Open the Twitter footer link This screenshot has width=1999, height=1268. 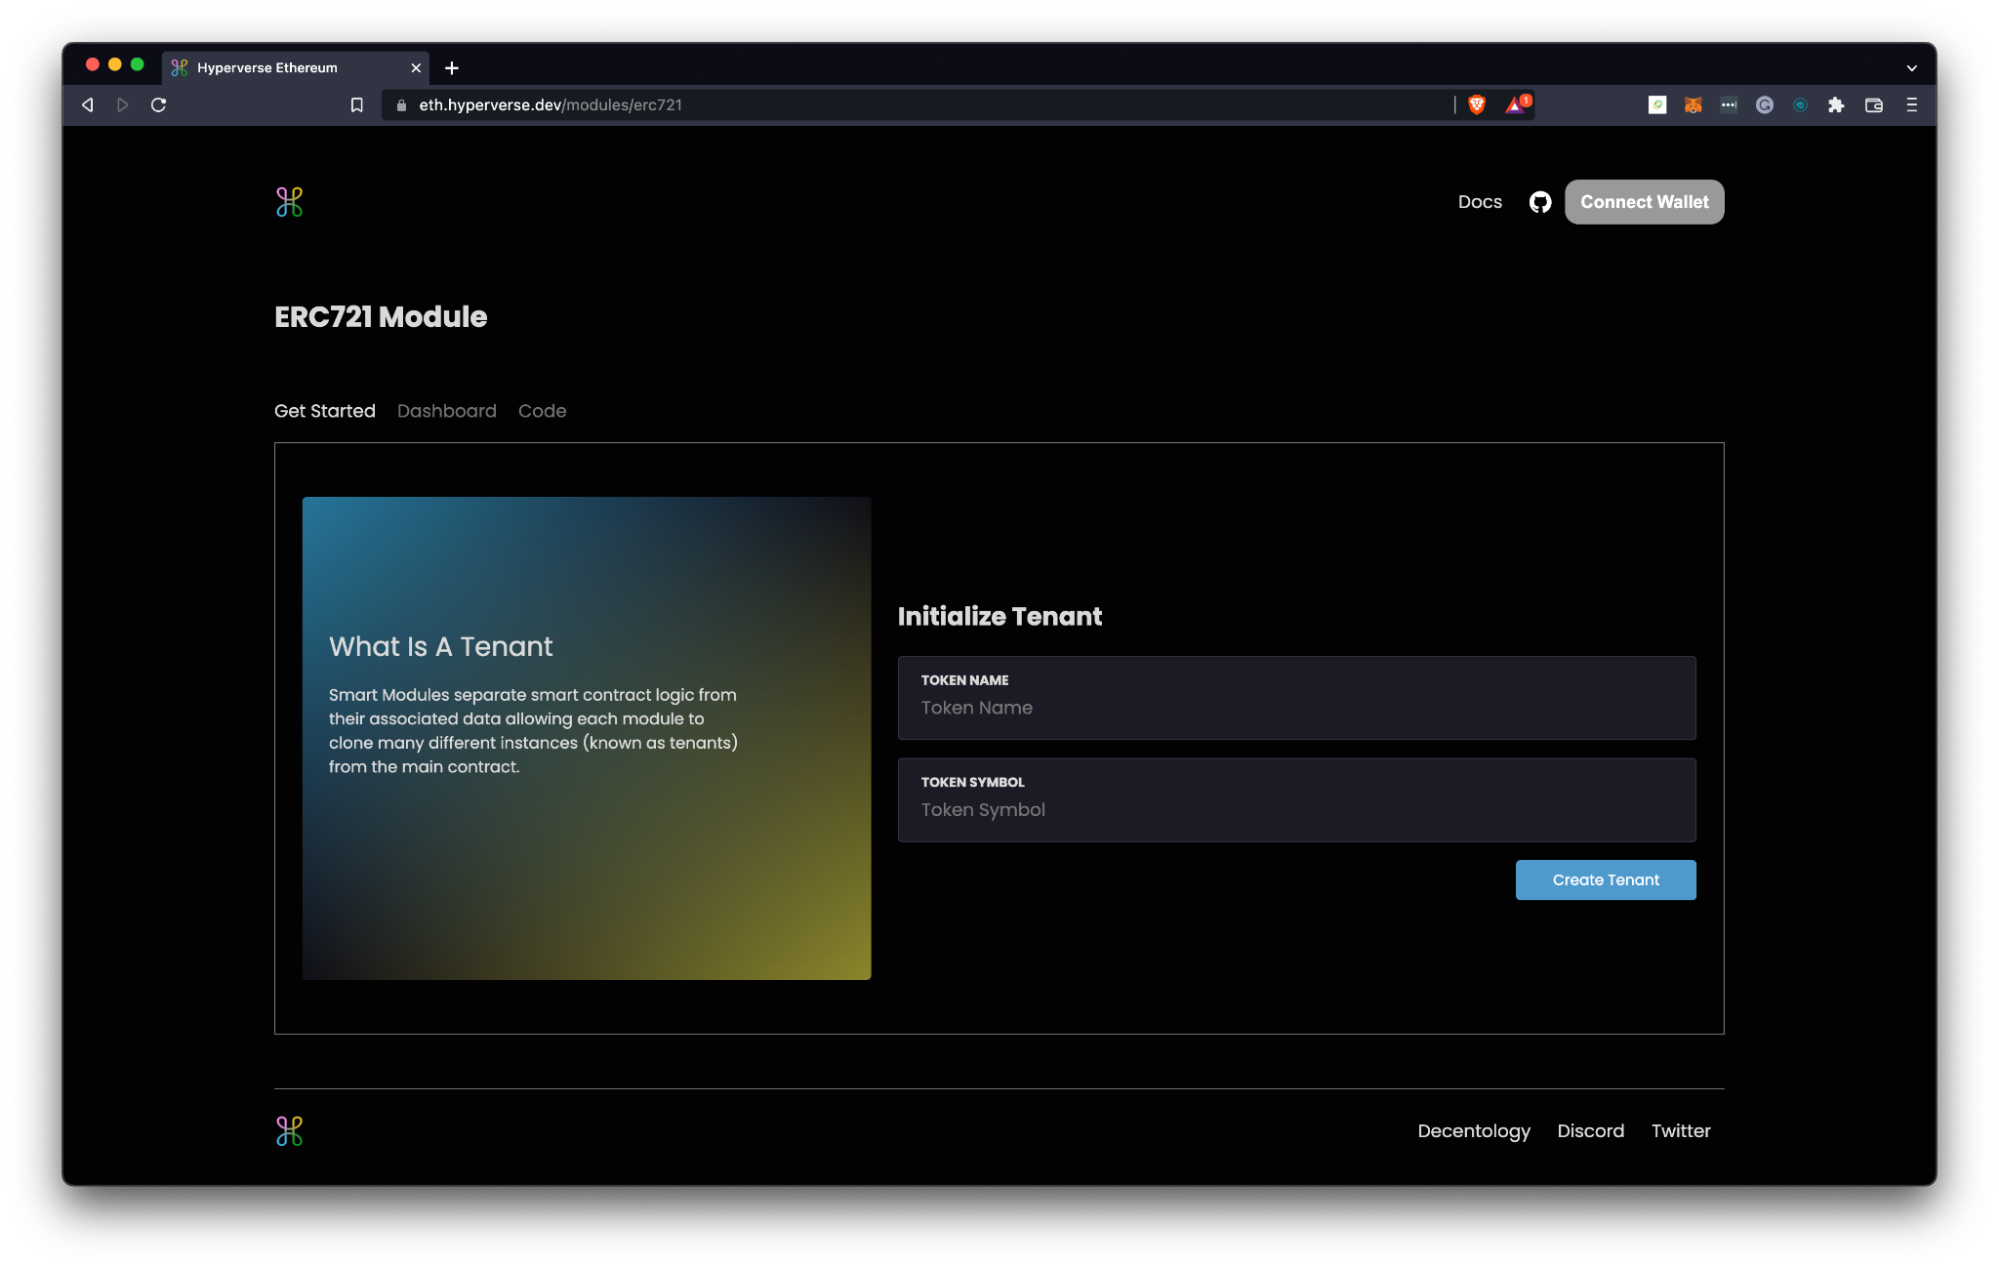[1680, 1131]
